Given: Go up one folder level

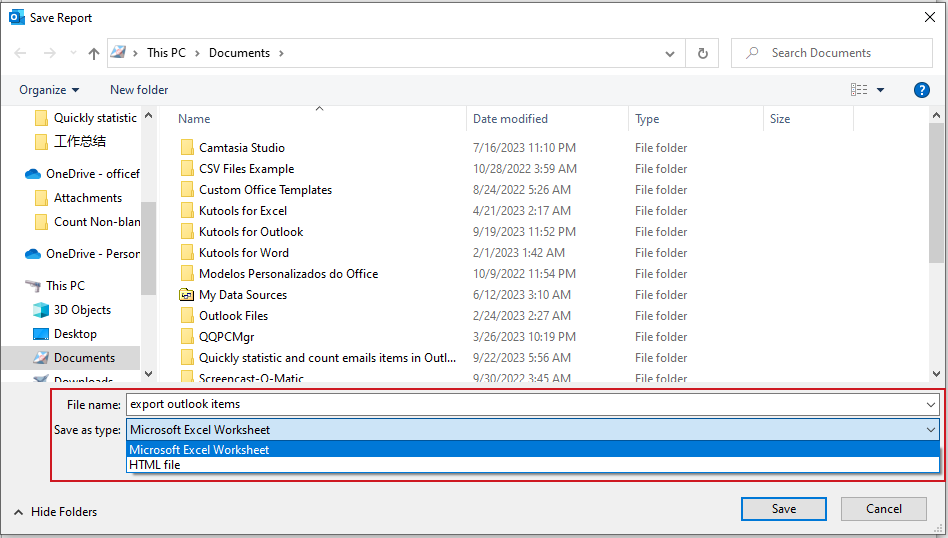Looking at the screenshot, I should 94,53.
